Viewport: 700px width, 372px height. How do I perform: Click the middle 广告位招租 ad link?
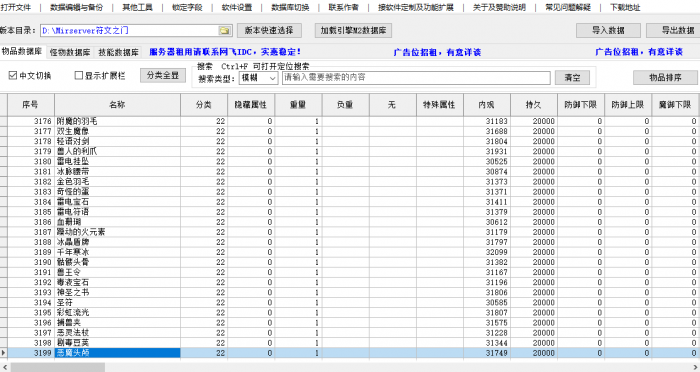[437, 52]
